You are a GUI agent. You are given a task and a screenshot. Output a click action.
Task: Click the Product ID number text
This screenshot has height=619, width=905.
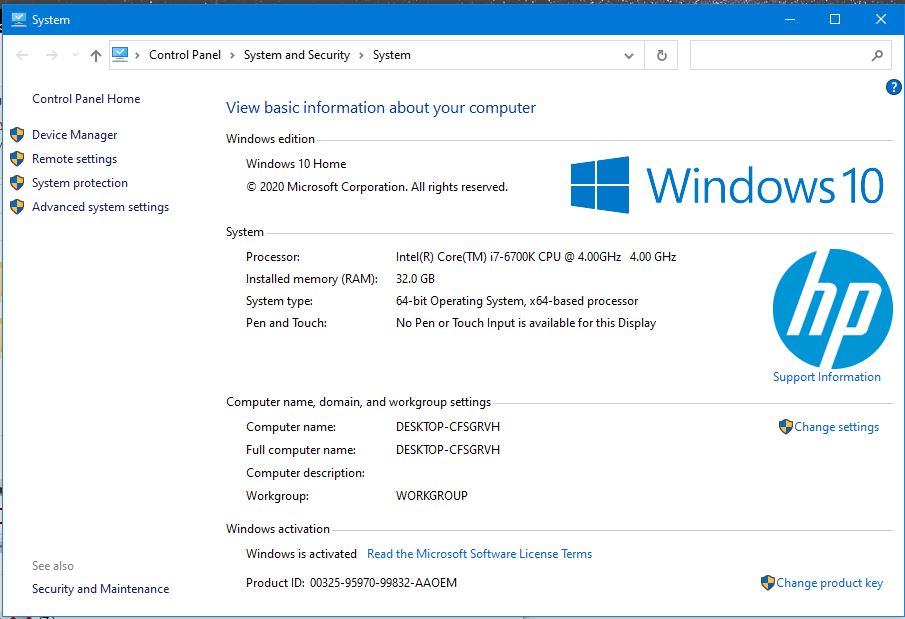(x=383, y=583)
